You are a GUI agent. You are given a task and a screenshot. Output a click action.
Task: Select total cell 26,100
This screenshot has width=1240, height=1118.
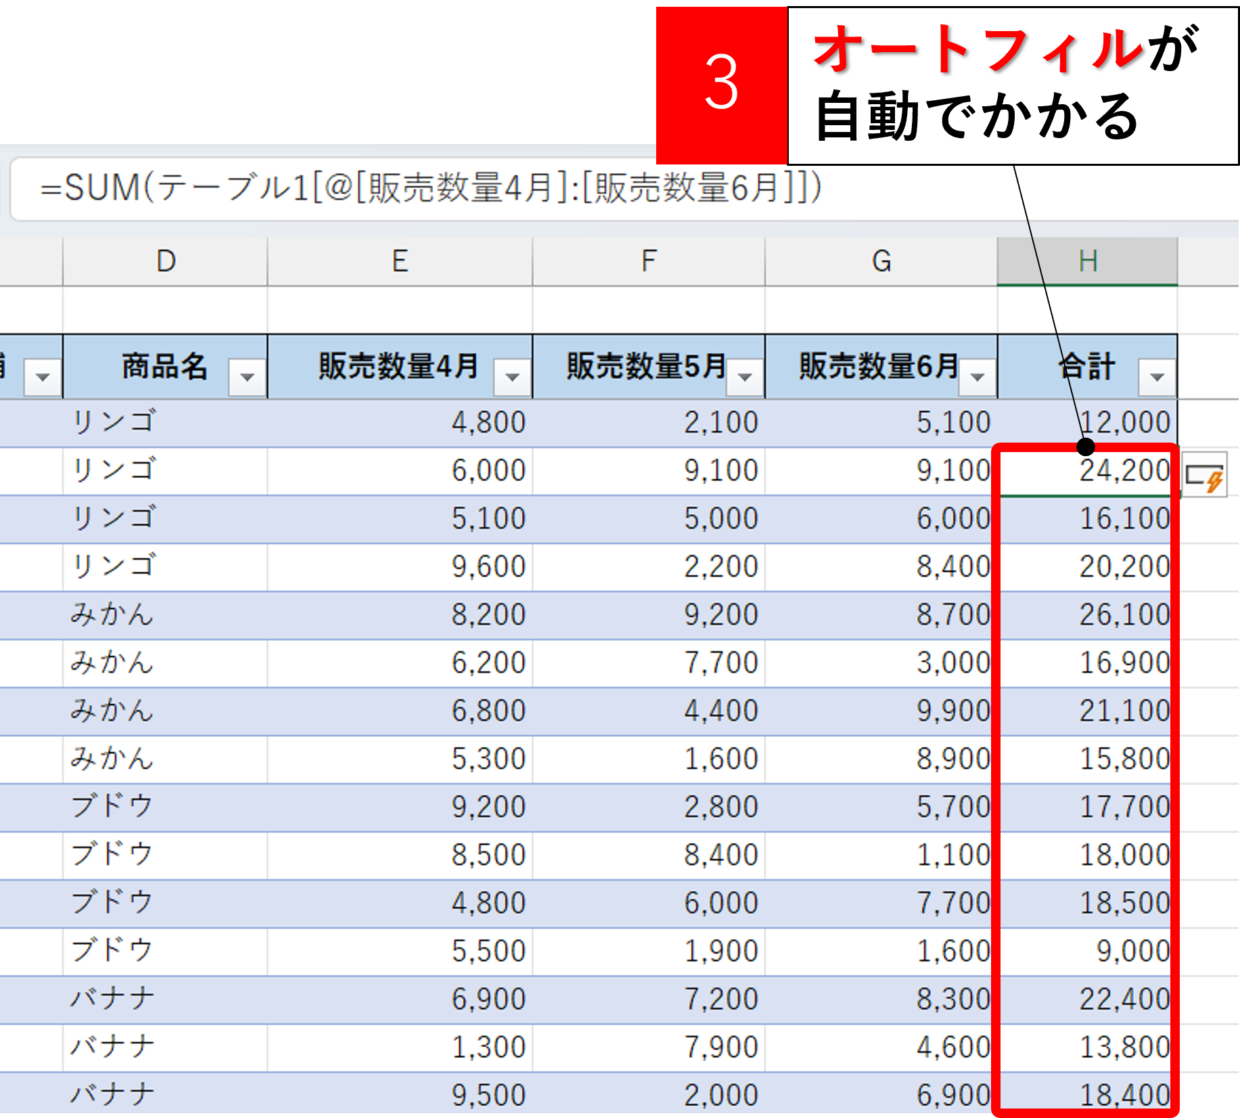pyautogui.click(x=1087, y=615)
